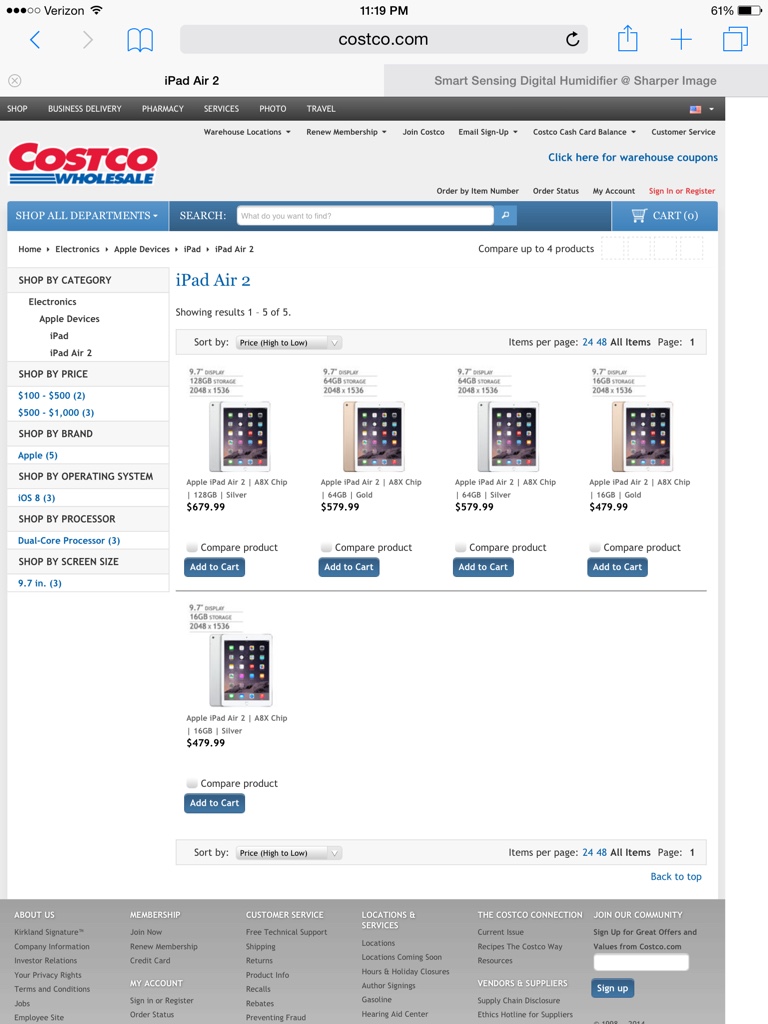
Task: Click Customer Service link
Action: tap(683, 132)
